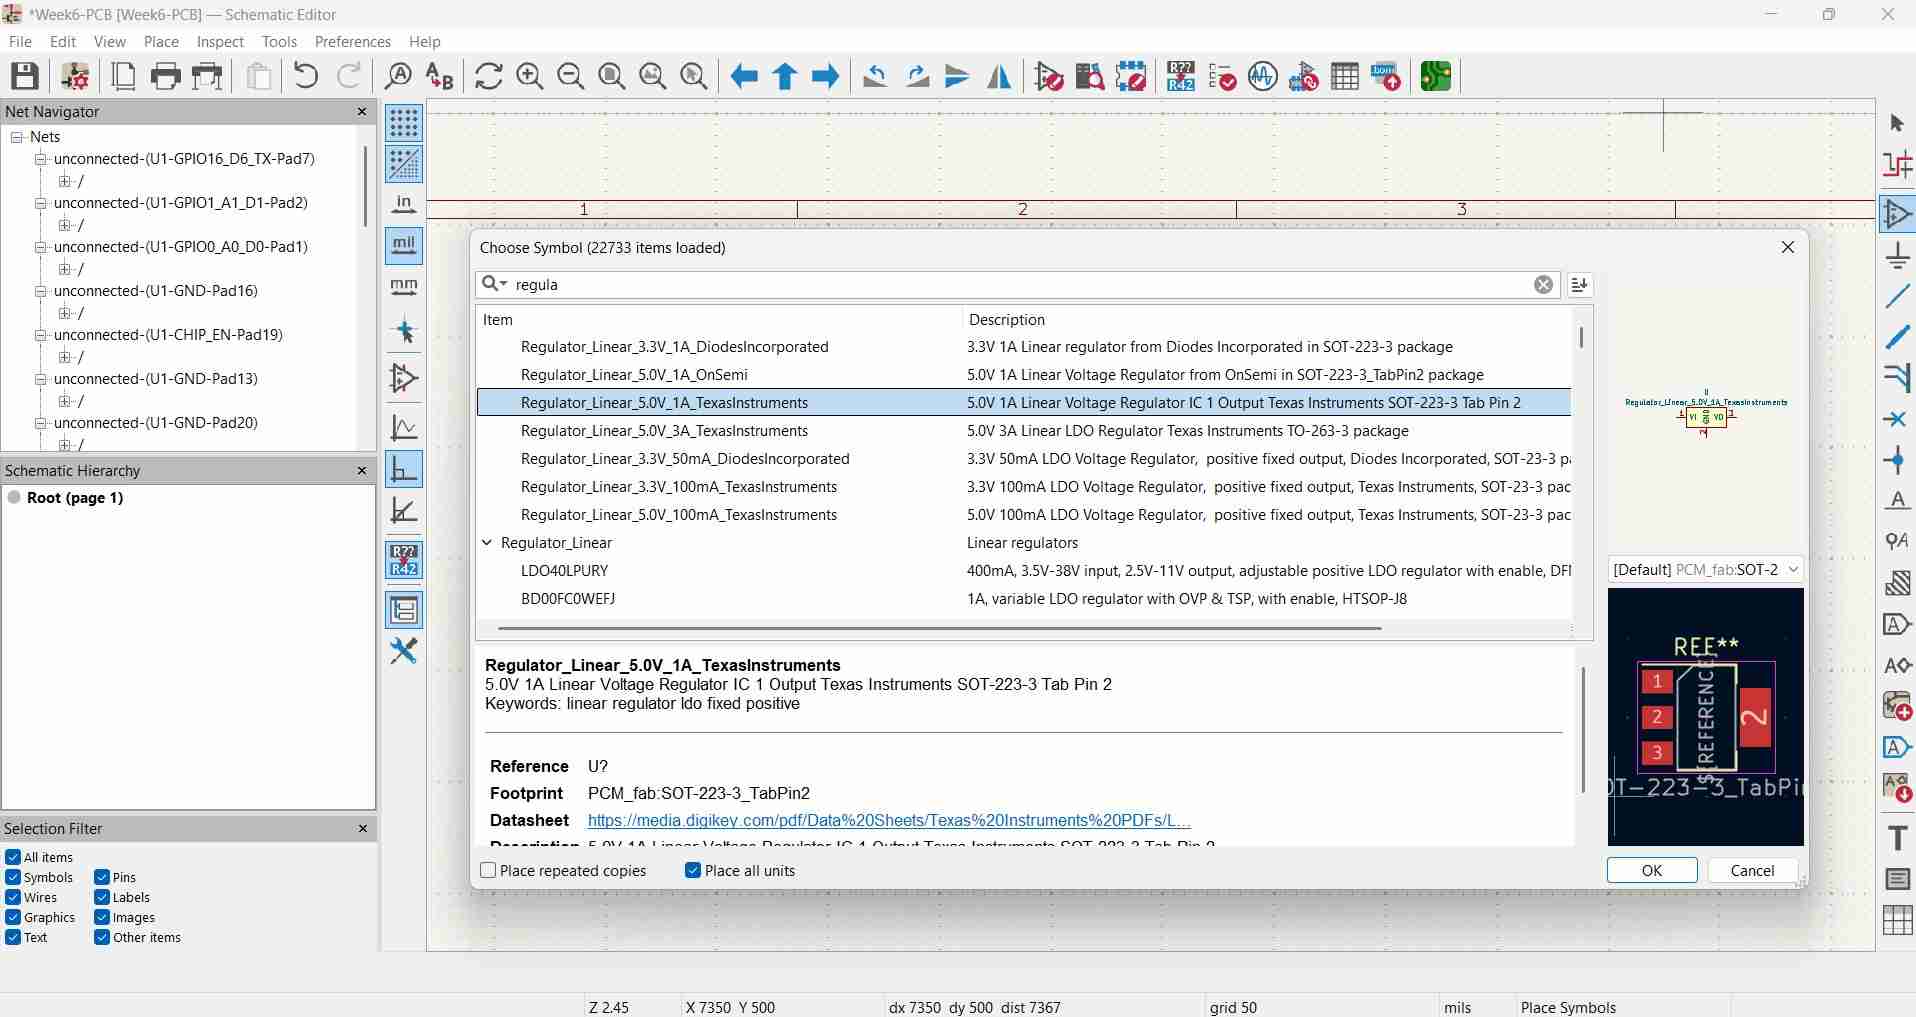This screenshot has width=1916, height=1017.
Task: Refresh the schematic view
Action: click(489, 76)
